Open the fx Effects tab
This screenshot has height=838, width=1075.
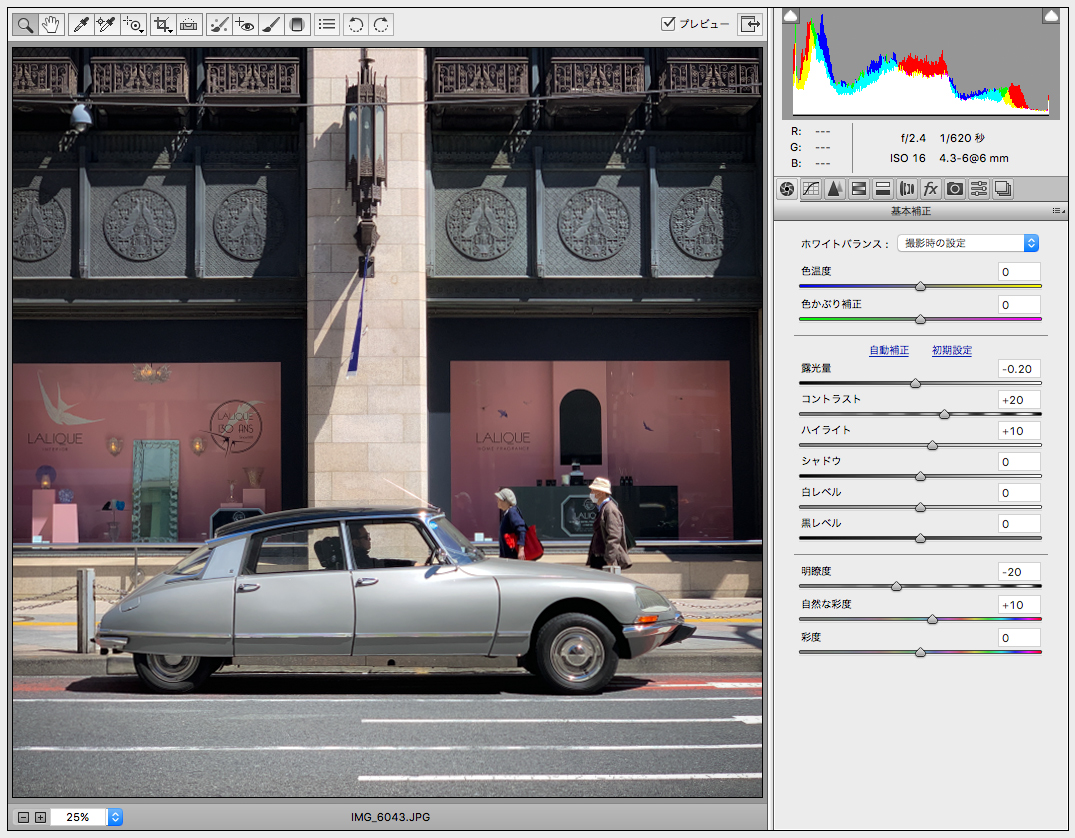(931, 188)
